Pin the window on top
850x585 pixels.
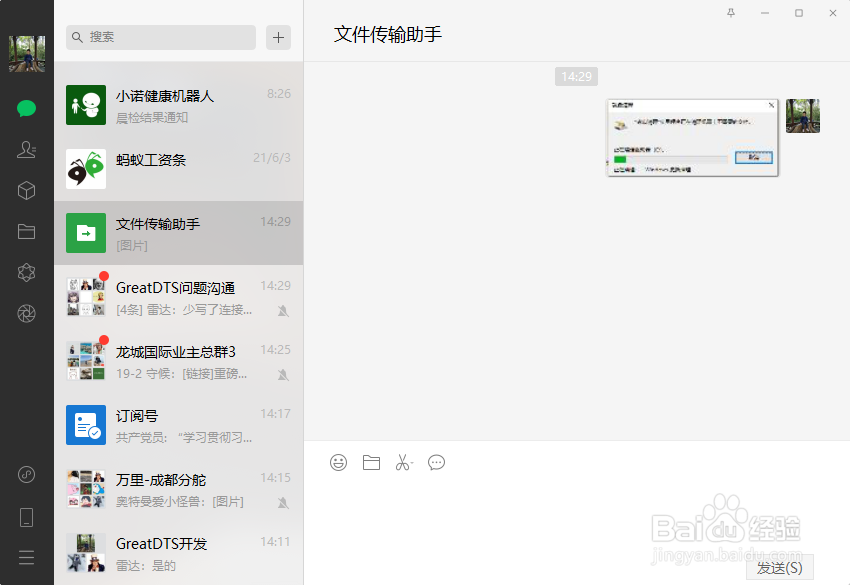tap(731, 13)
